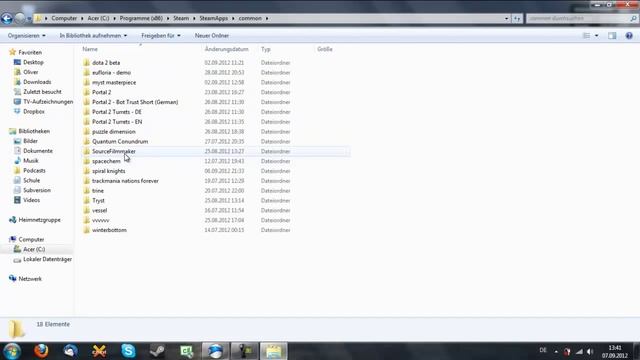Go back with the Explorer back arrow
Screen dimensions: 640x360
pyautogui.click(x=7, y=18)
